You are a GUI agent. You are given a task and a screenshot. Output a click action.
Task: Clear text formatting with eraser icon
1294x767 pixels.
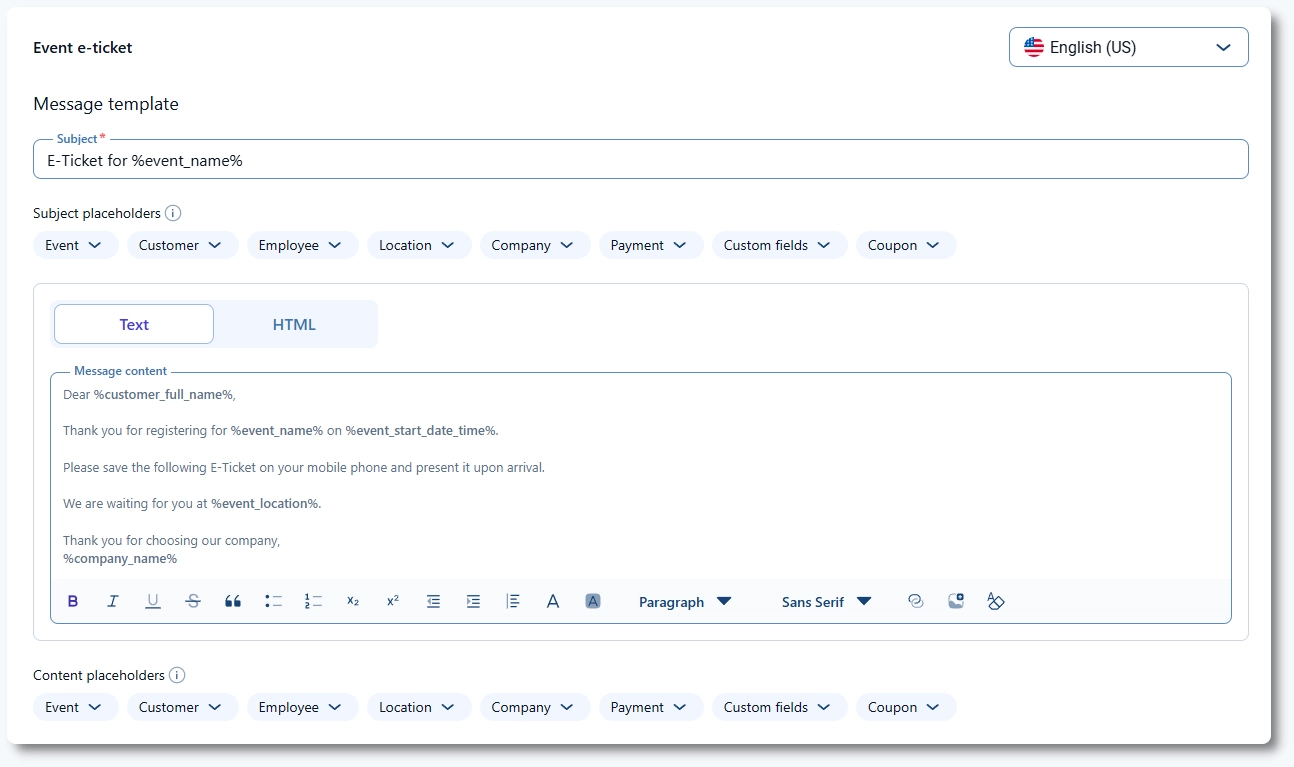click(995, 601)
